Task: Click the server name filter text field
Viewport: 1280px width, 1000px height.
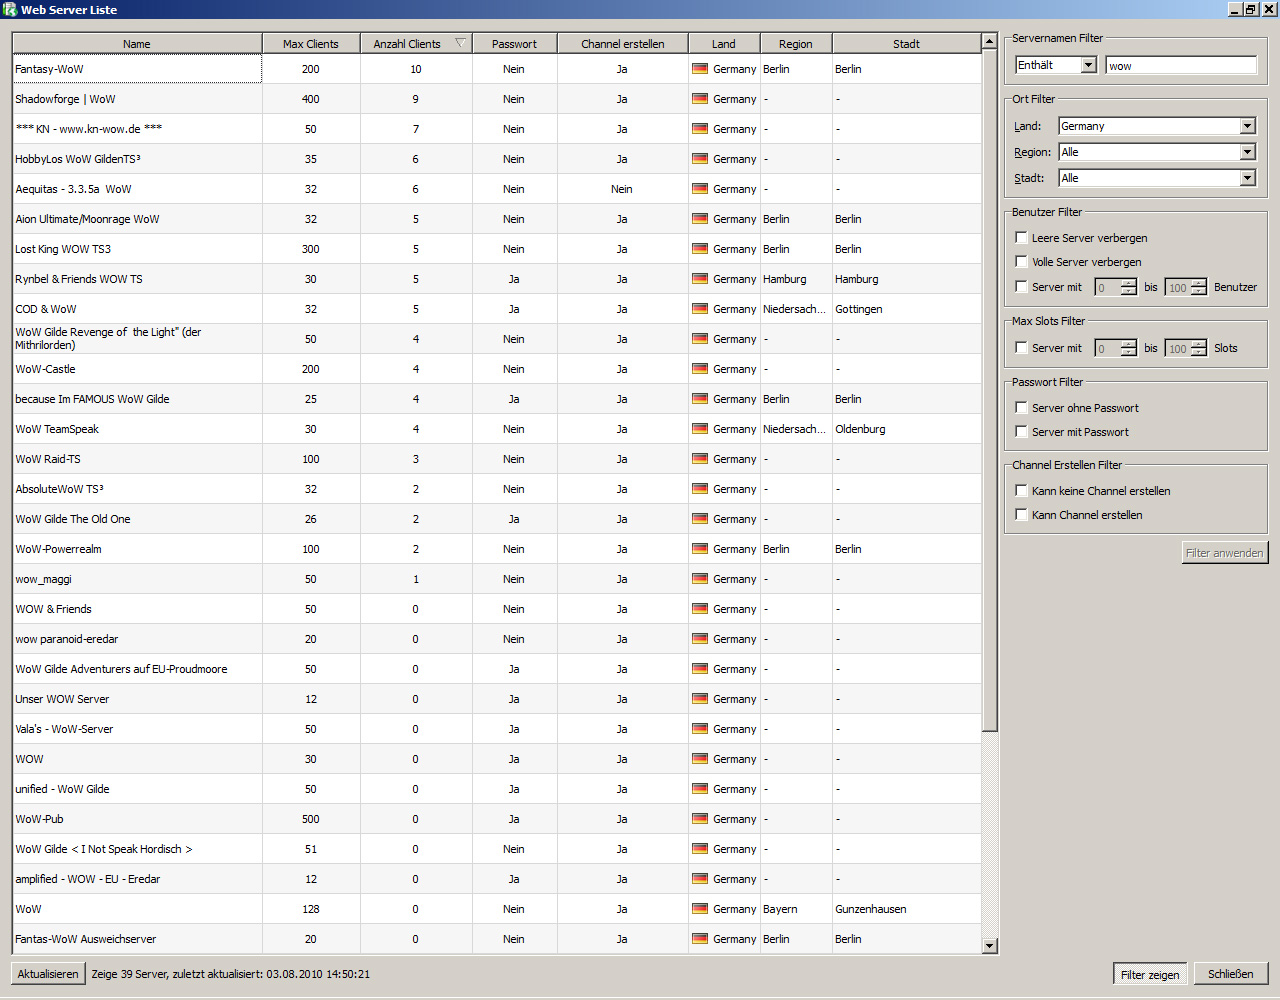Action: 1180,66
